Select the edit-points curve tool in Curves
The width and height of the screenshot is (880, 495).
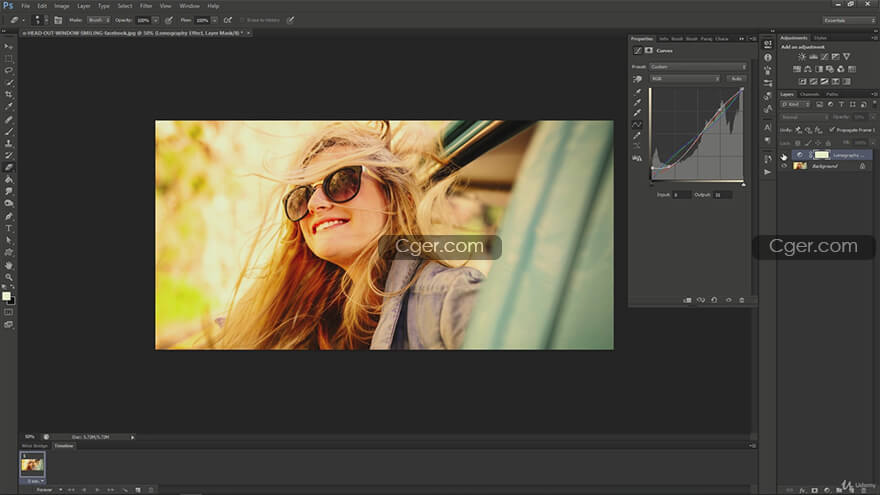637,125
